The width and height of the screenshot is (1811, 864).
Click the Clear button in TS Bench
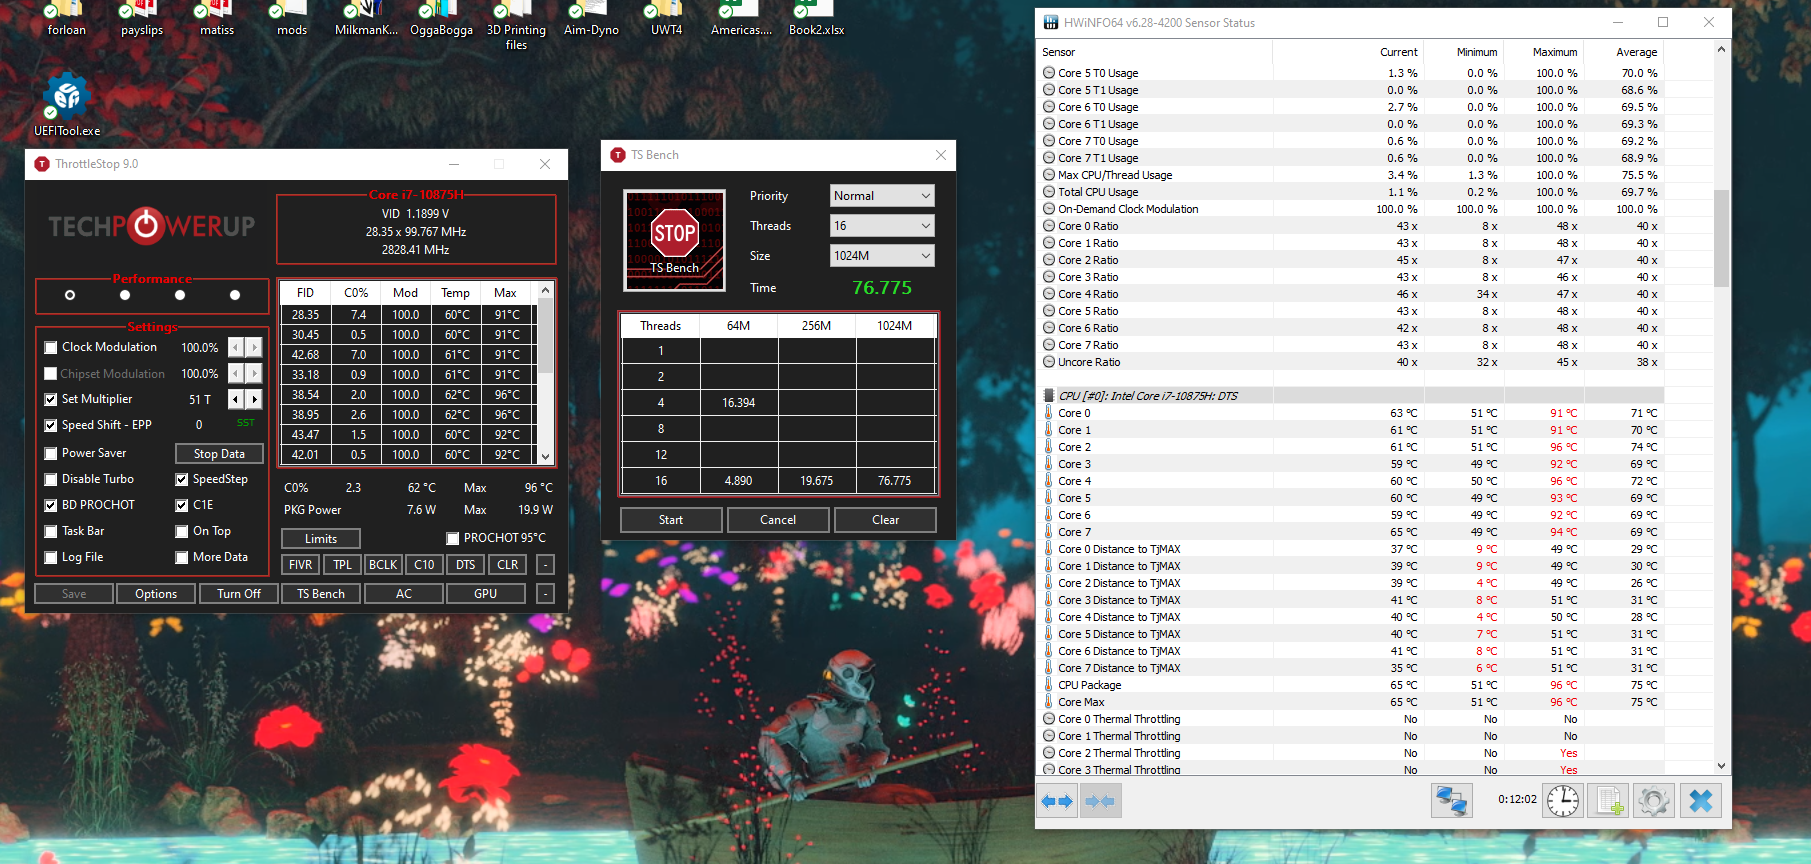(885, 520)
